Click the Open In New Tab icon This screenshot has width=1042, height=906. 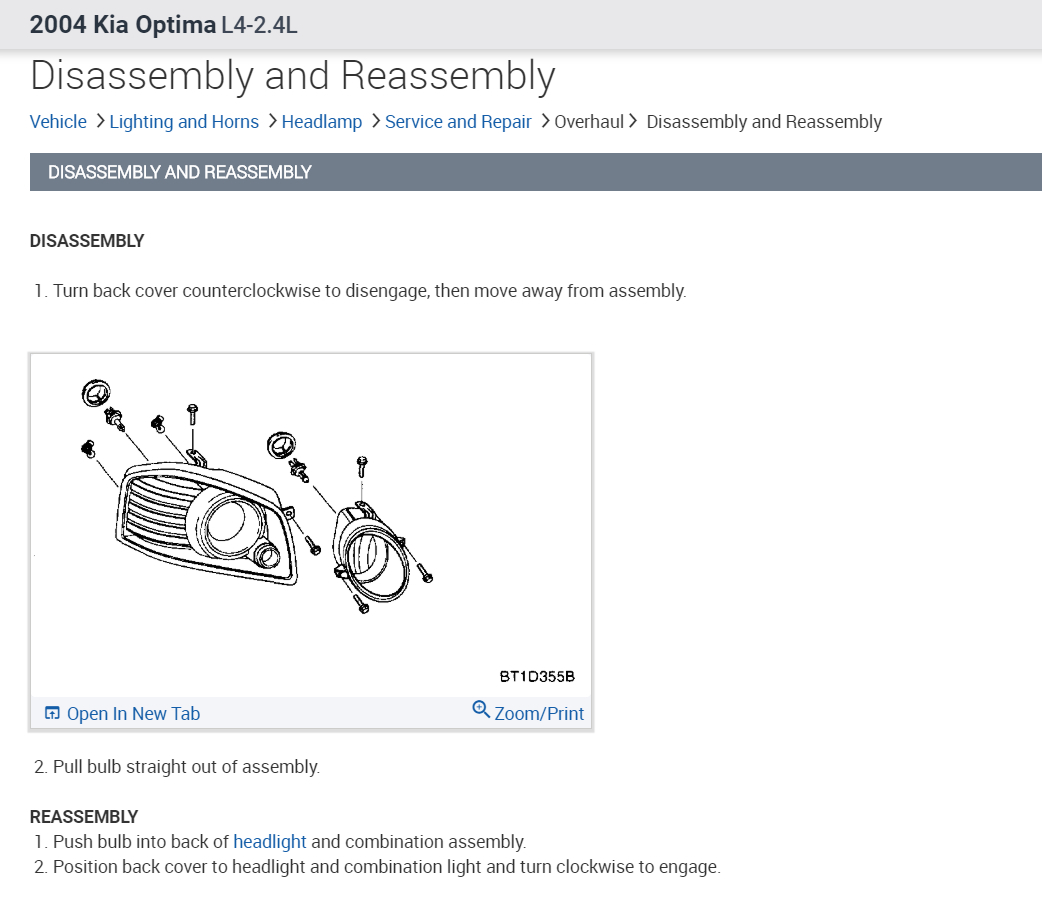pyautogui.click(x=52, y=713)
